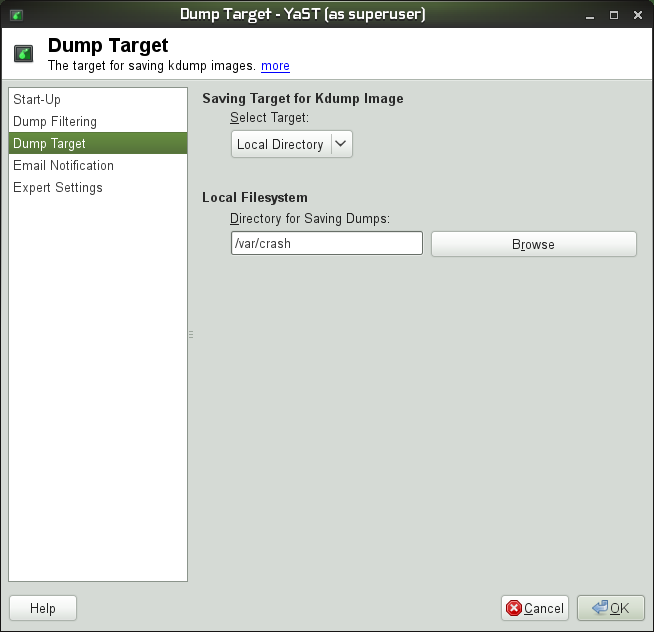Close the Dump Target window

(x=638, y=15)
